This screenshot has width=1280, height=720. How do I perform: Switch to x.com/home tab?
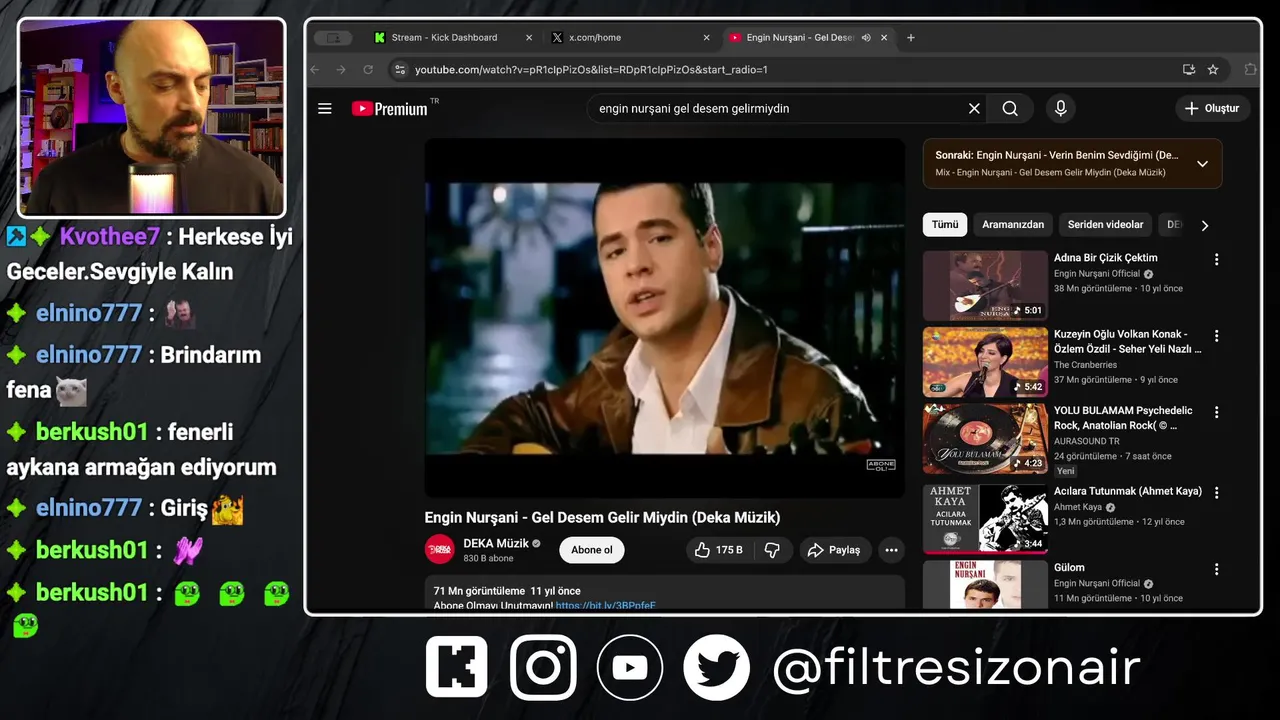595,37
